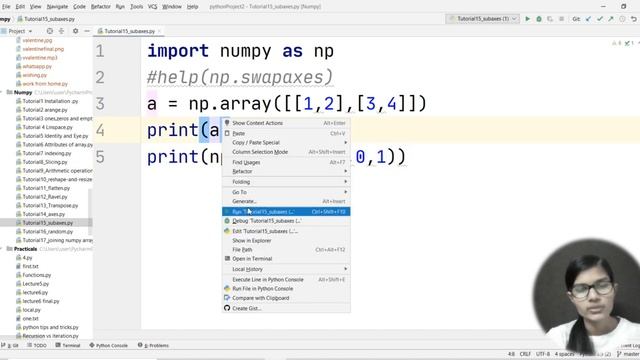Screen dimensions: 640x360
Task: Open the Problems tool window
Action: click(153, 345)
